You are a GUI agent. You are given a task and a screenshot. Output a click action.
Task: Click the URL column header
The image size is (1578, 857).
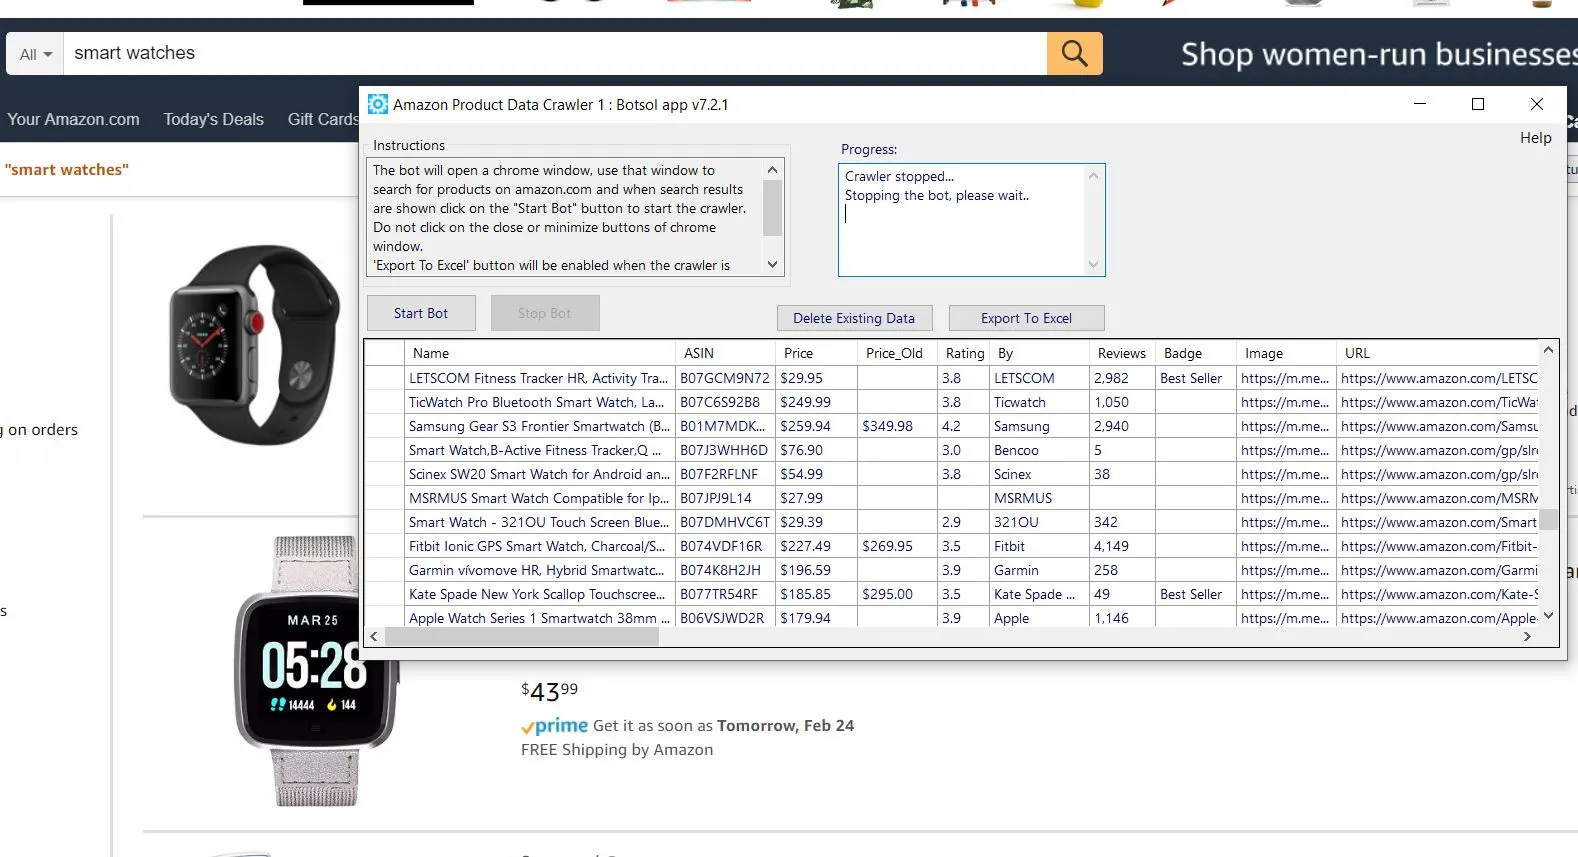click(x=1437, y=353)
